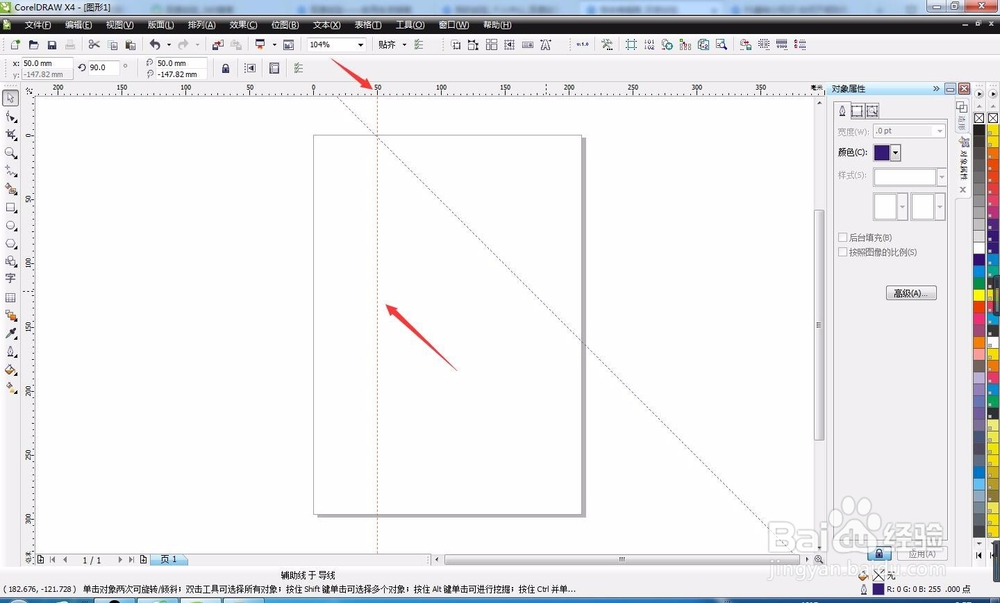This screenshot has width=1000, height=603.
Task: Select the Crop tool in toolbox
Action: pyautogui.click(x=11, y=134)
